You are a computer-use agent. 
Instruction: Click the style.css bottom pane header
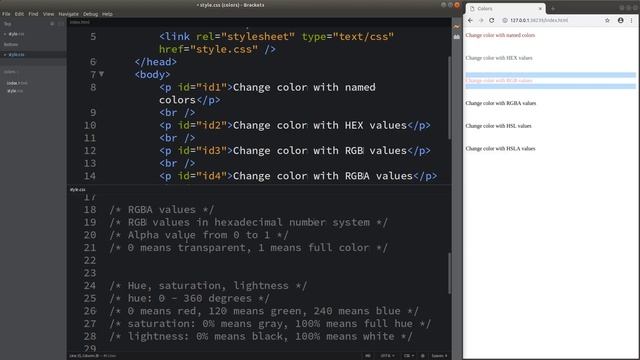click(x=78, y=190)
